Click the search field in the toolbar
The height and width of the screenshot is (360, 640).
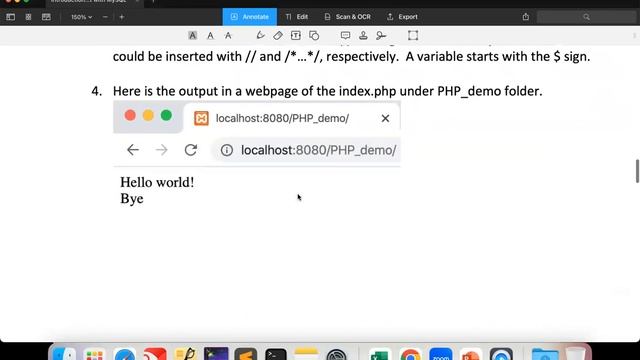[586, 17]
